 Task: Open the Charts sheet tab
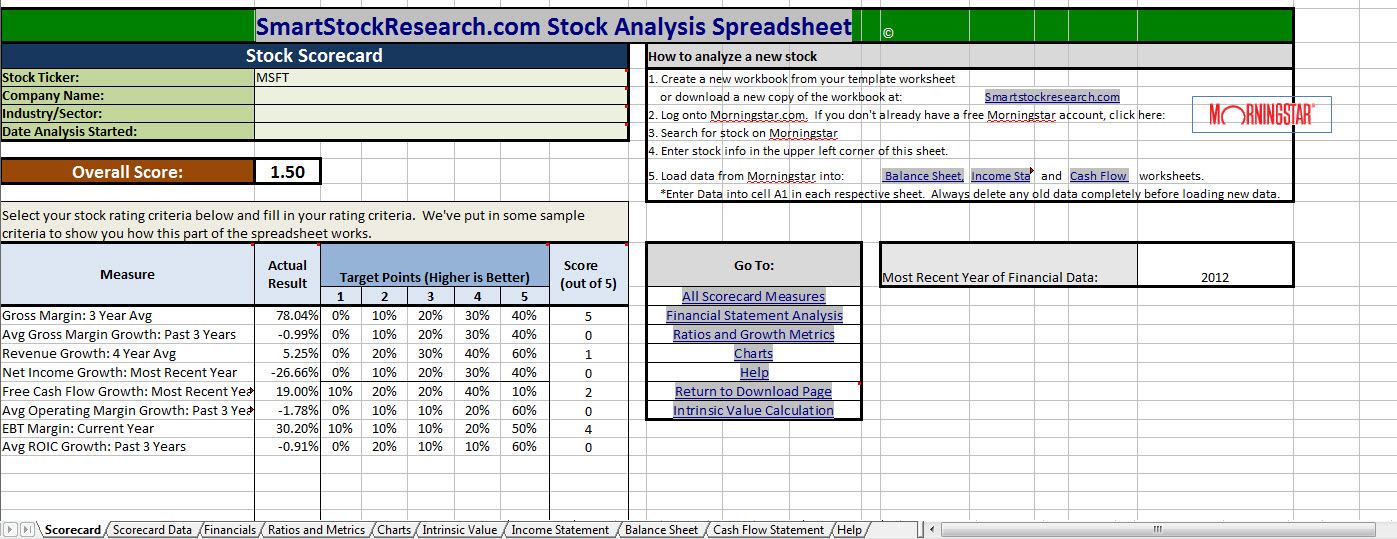[394, 530]
